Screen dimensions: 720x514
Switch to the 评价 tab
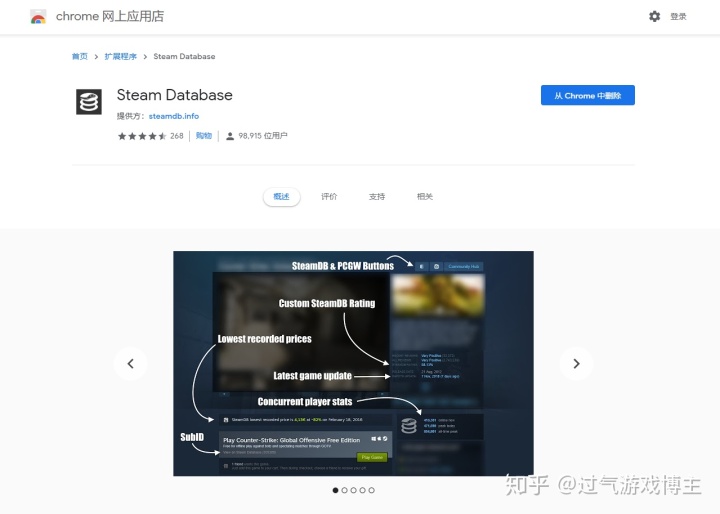click(x=329, y=197)
